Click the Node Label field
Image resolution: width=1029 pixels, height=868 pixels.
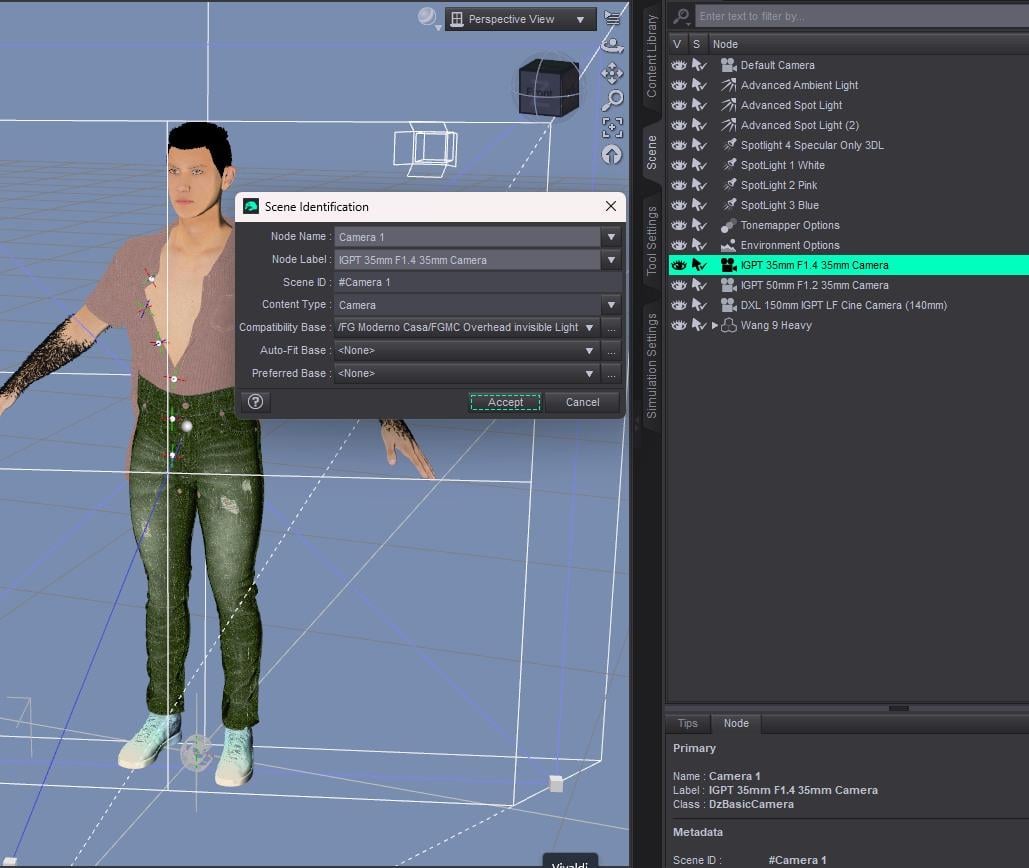(x=467, y=260)
